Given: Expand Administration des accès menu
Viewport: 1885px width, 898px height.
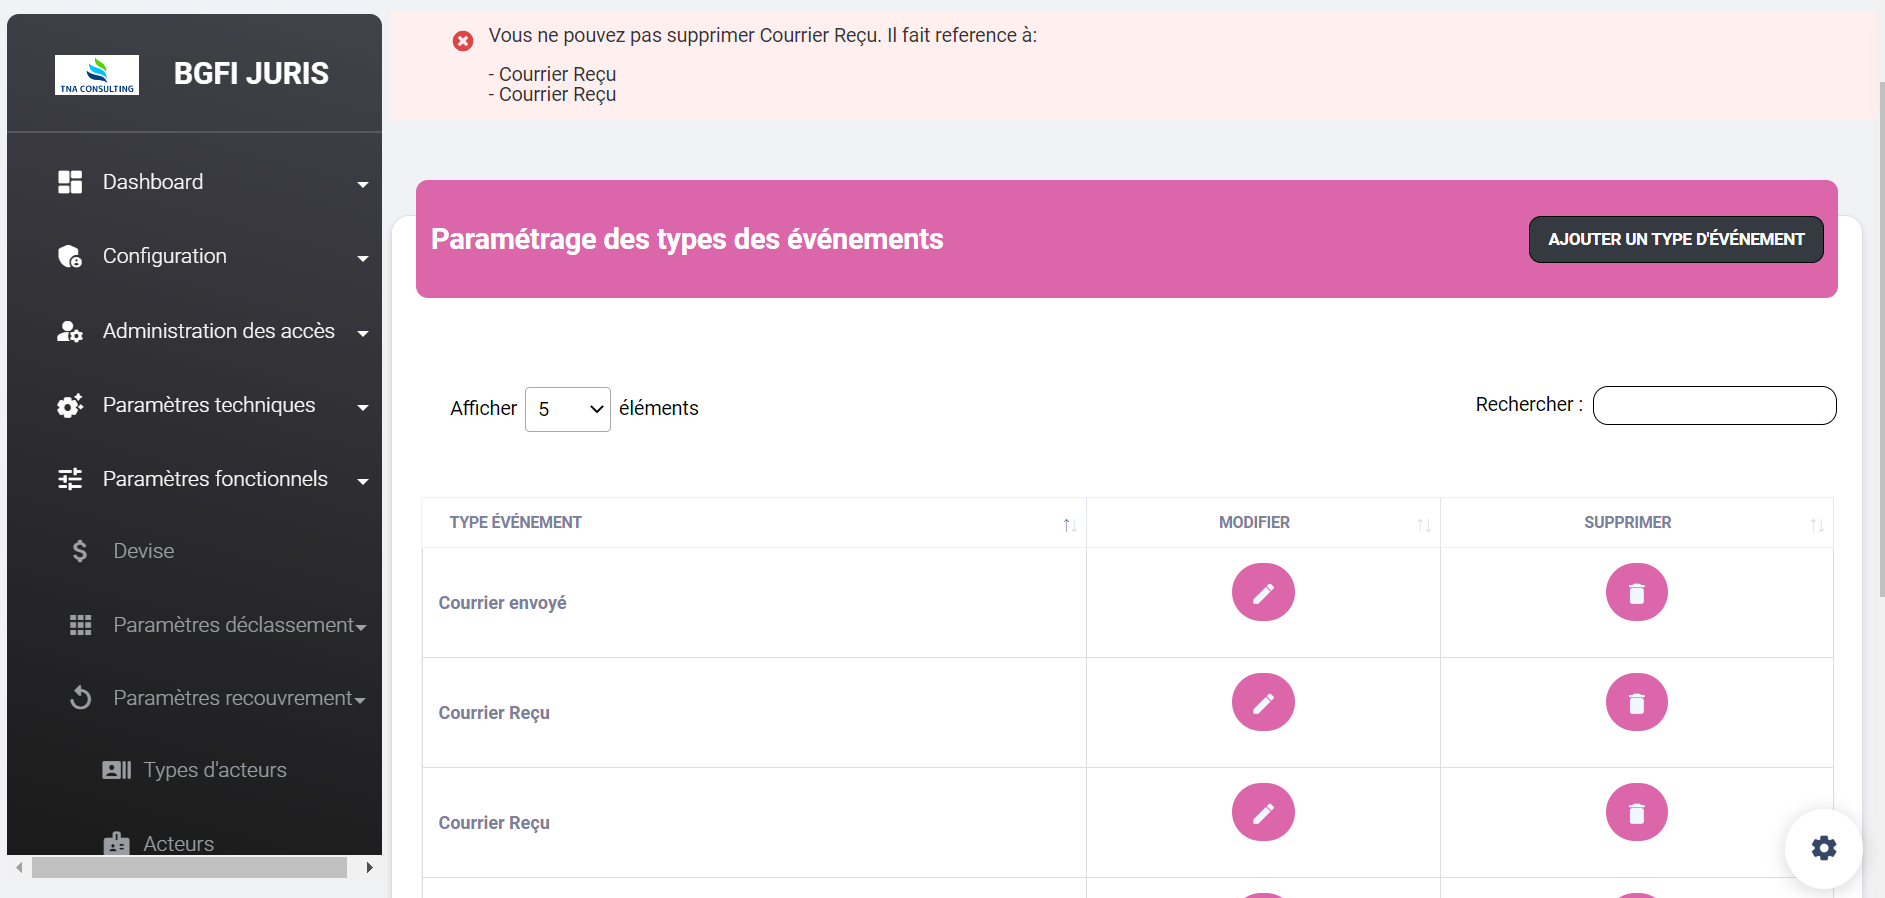Looking at the screenshot, I should click(x=218, y=331).
